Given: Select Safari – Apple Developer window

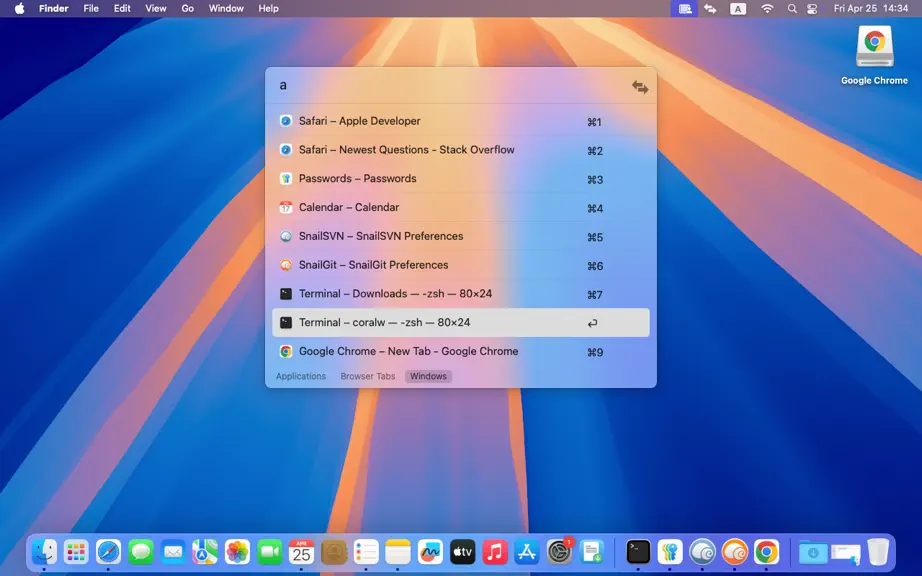Looking at the screenshot, I should click(x=461, y=121).
